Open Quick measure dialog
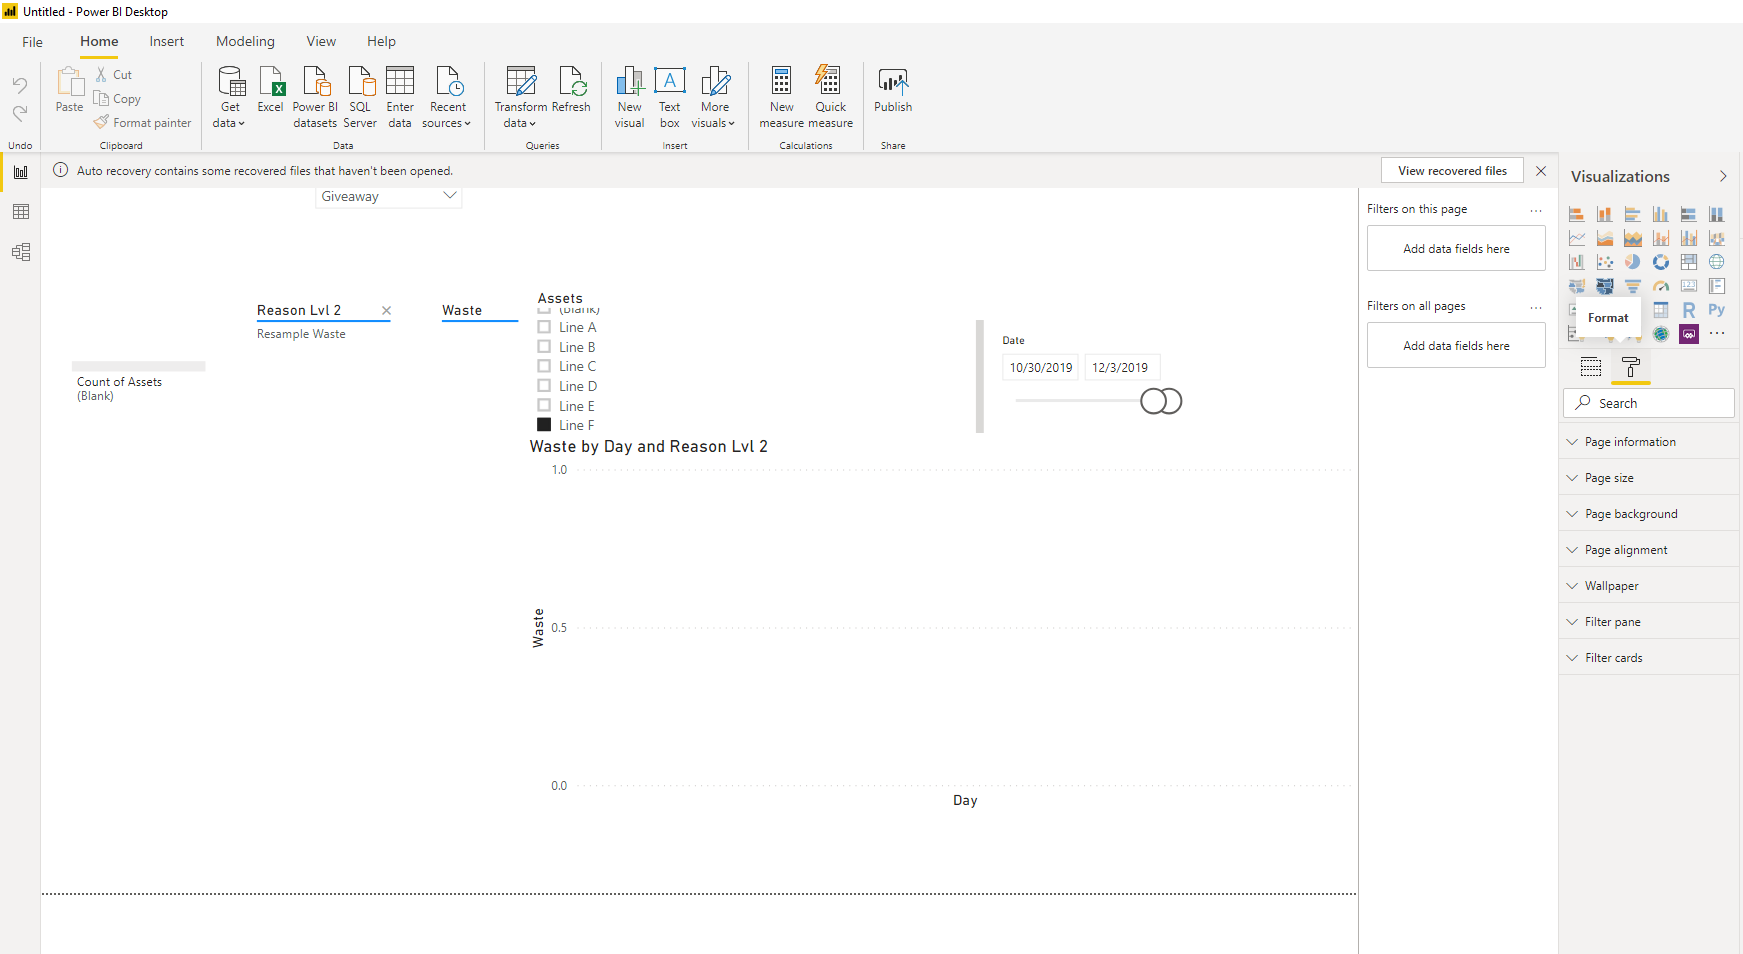1743x954 pixels. [x=831, y=97]
